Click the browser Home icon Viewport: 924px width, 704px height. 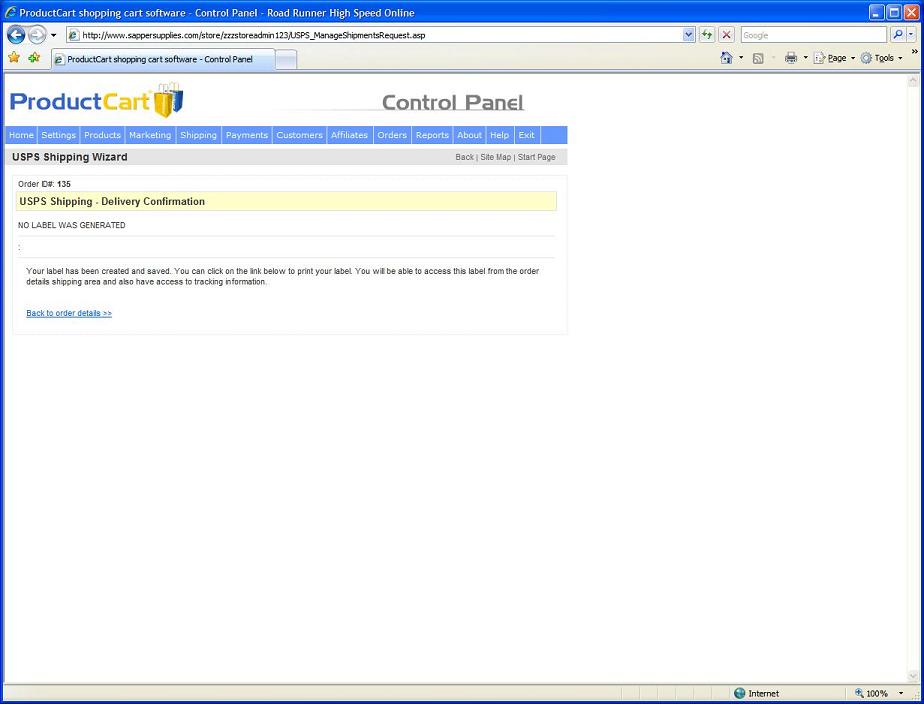(x=727, y=58)
